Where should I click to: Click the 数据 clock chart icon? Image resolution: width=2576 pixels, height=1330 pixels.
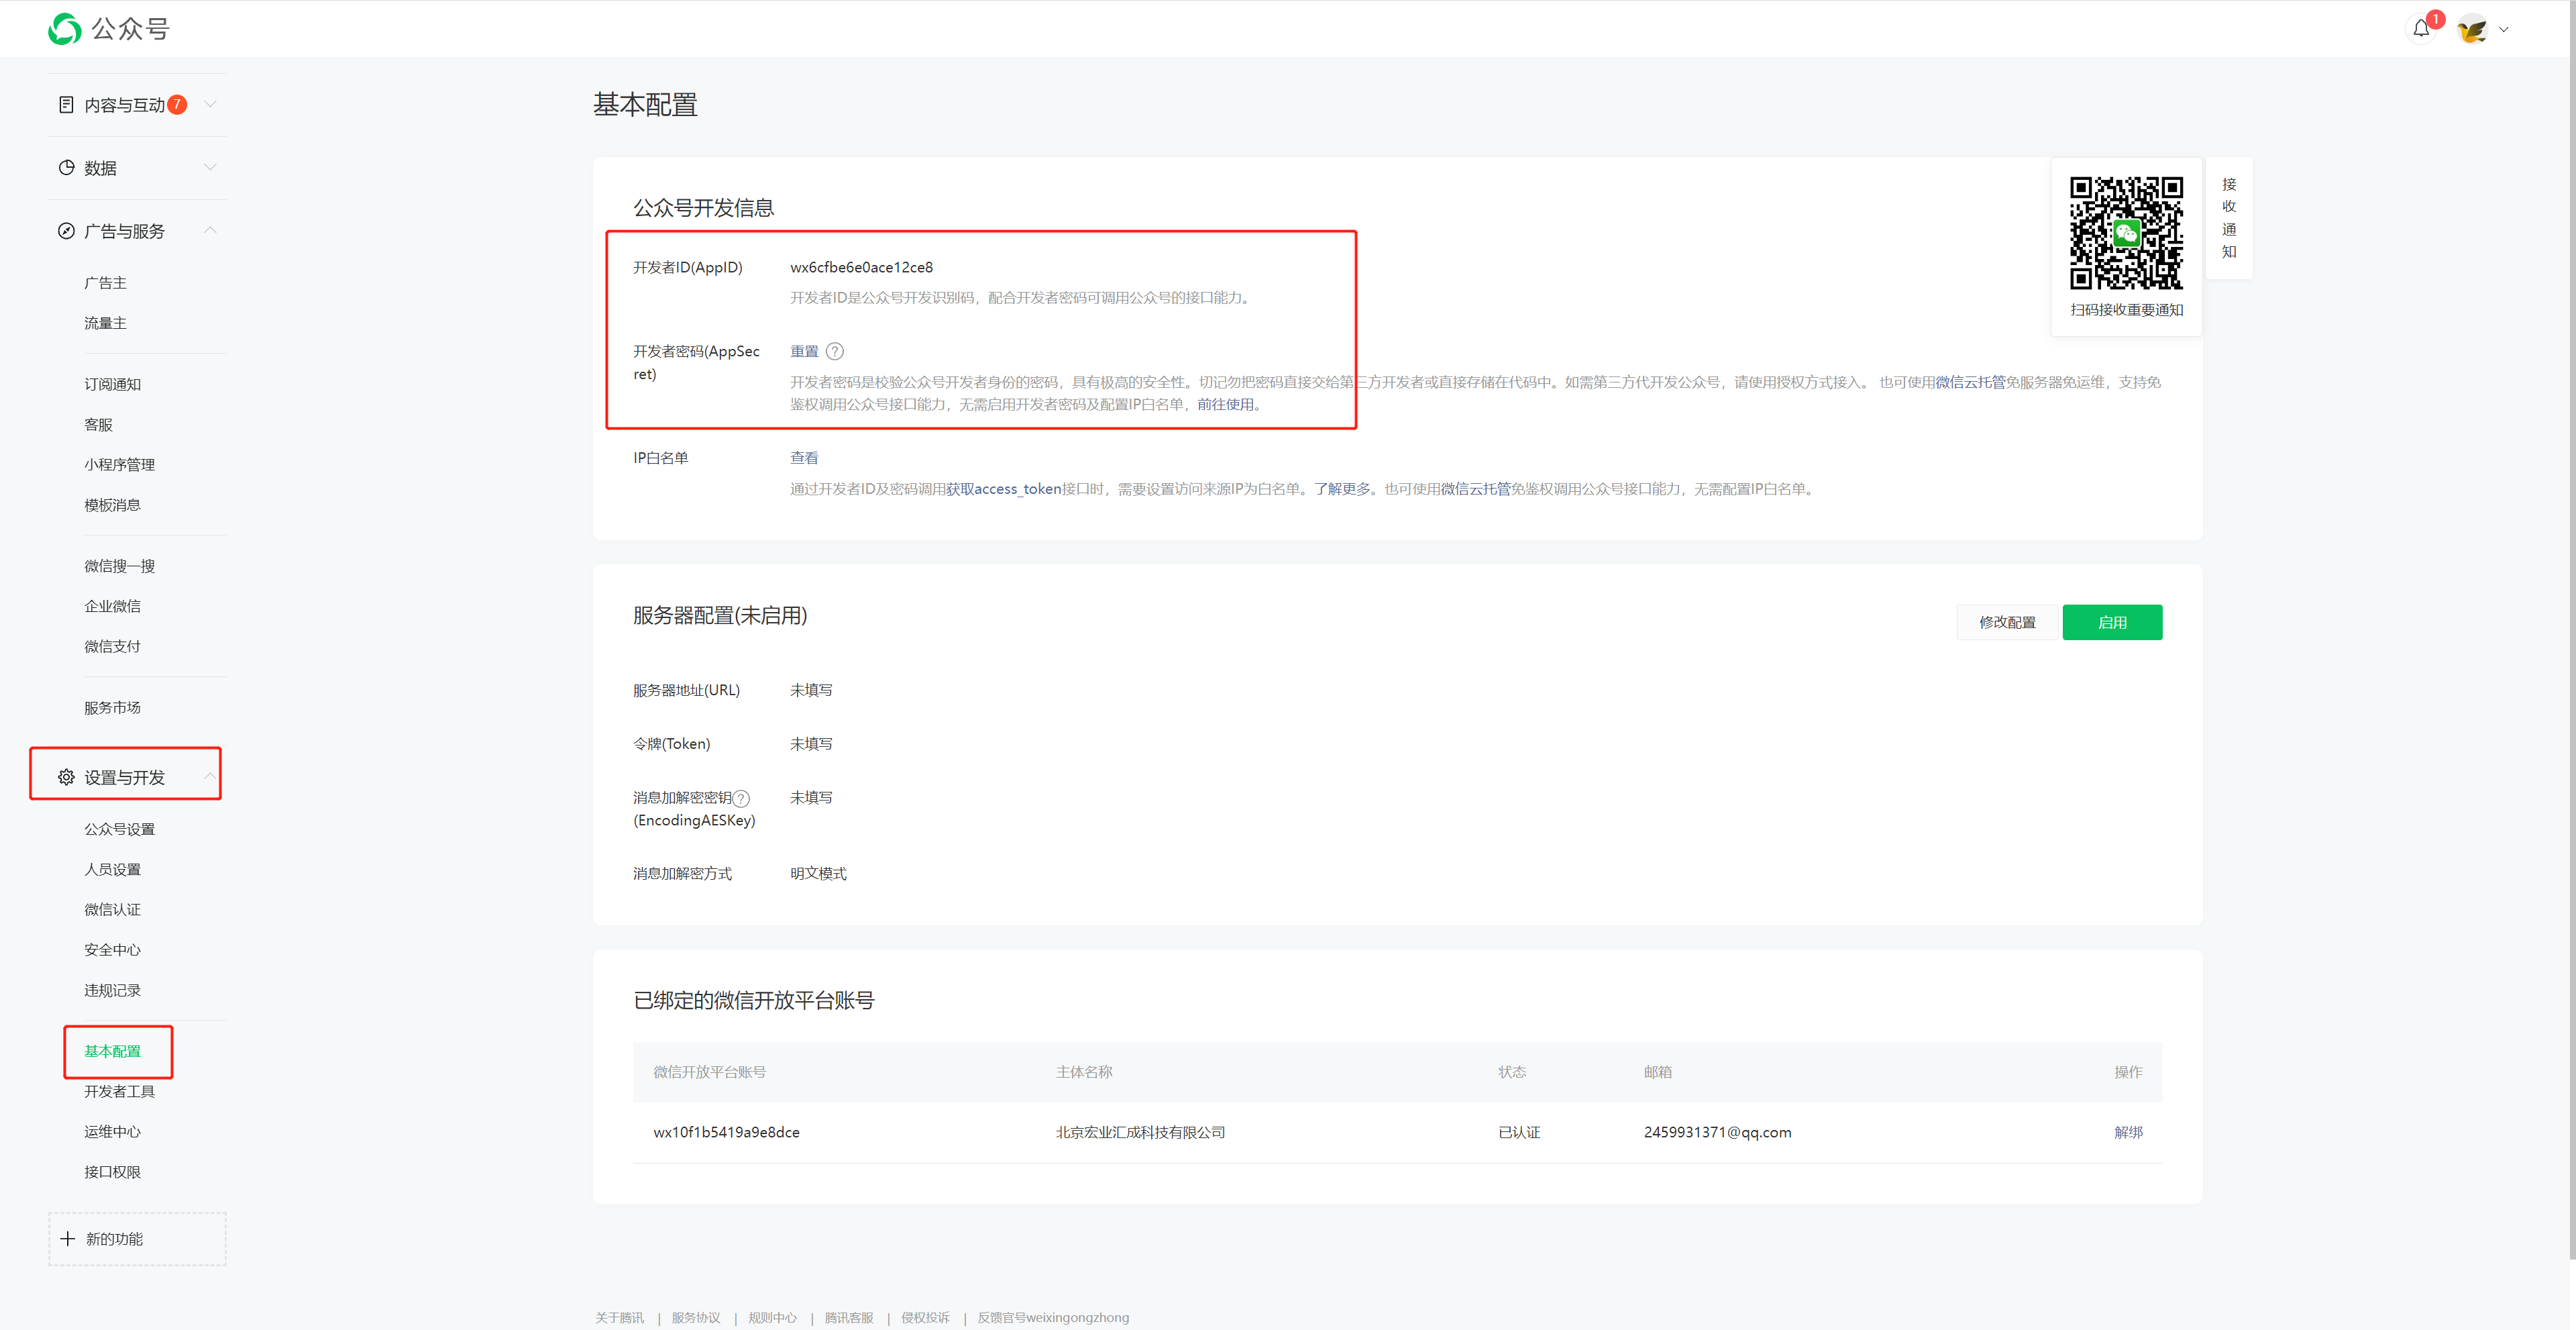66,168
